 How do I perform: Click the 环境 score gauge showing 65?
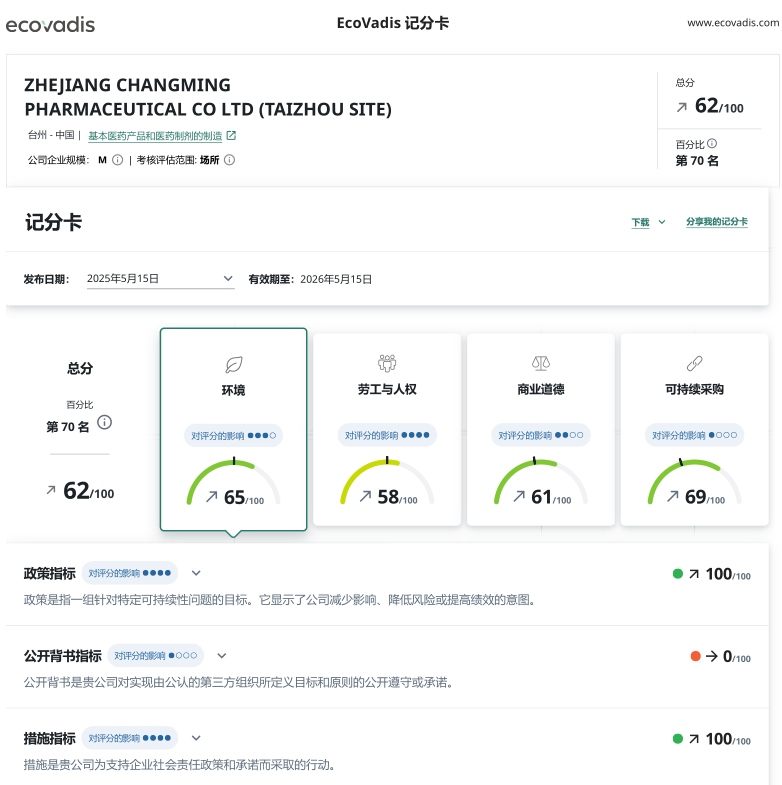coord(233,482)
